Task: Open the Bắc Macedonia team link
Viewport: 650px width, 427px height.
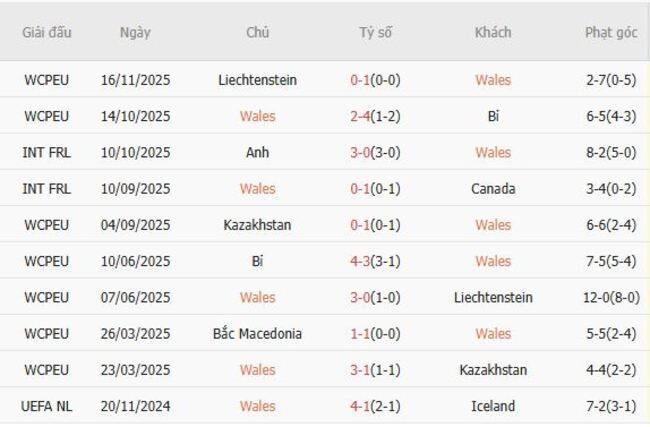Action: pyautogui.click(x=257, y=334)
